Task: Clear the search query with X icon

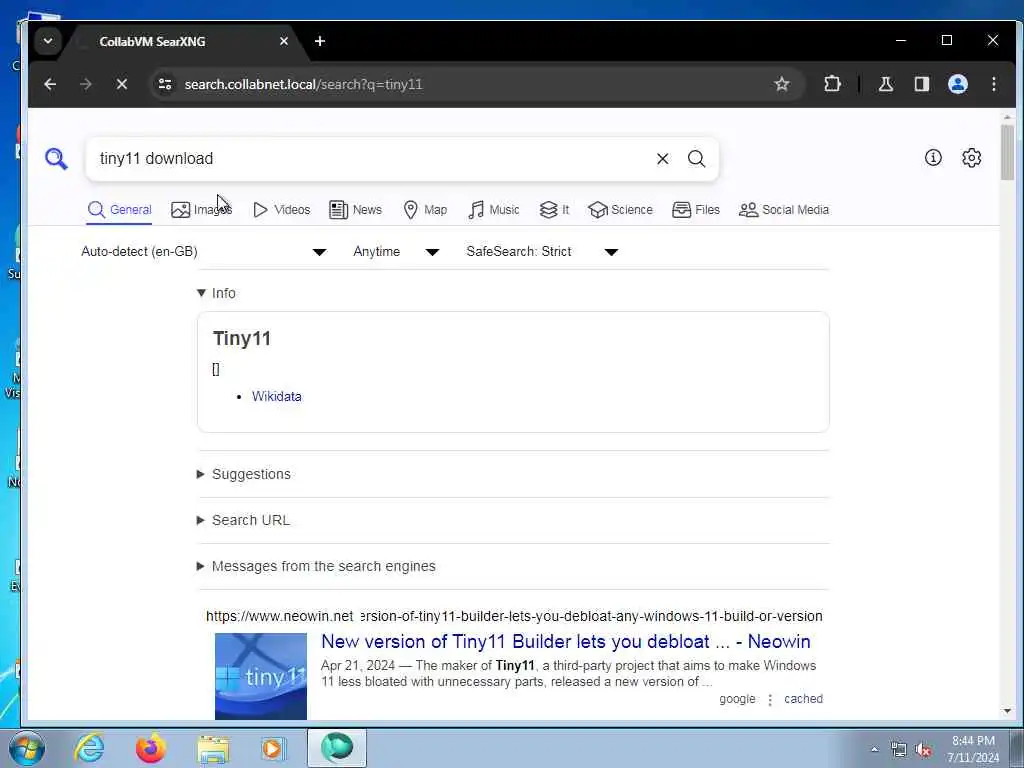Action: (x=662, y=159)
